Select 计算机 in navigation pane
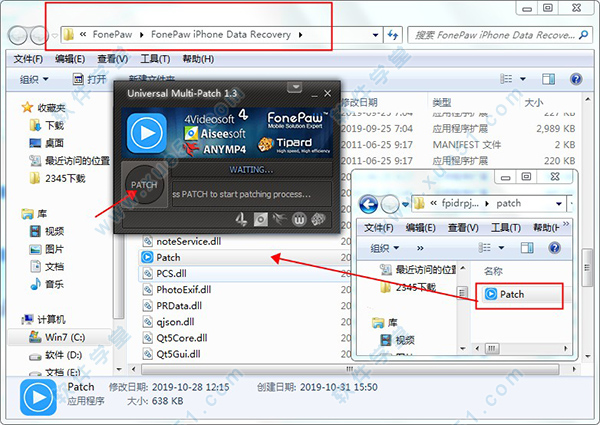This screenshot has height=425, width=600. click(51, 319)
